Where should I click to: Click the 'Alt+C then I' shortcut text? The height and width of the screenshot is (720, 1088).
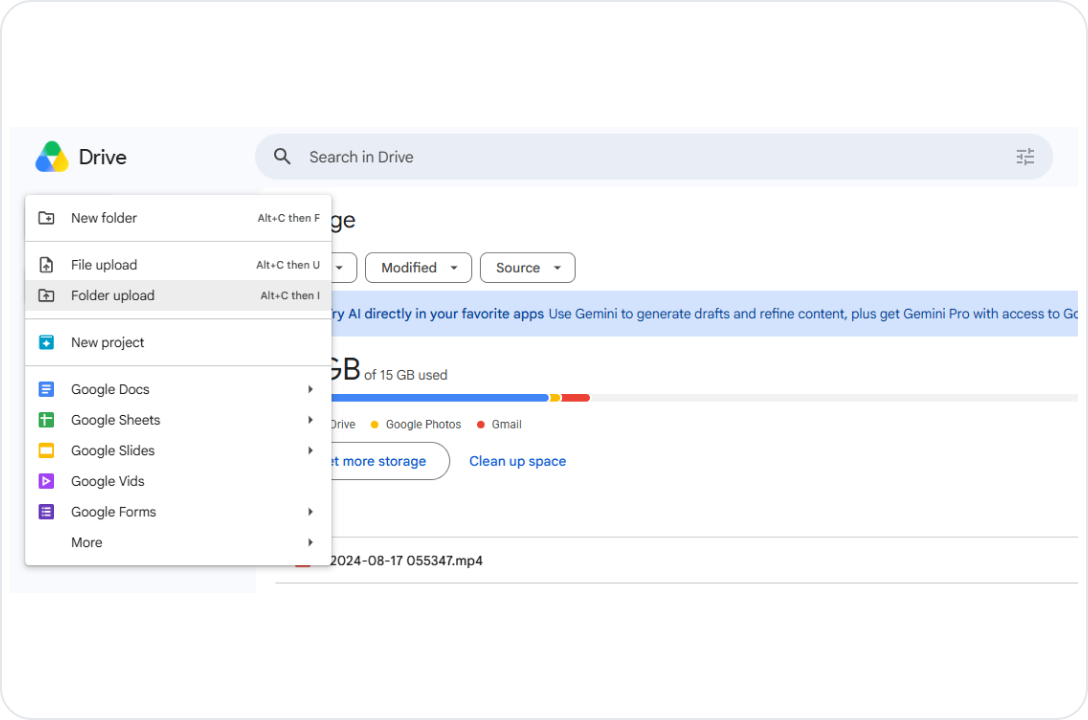[290, 295]
